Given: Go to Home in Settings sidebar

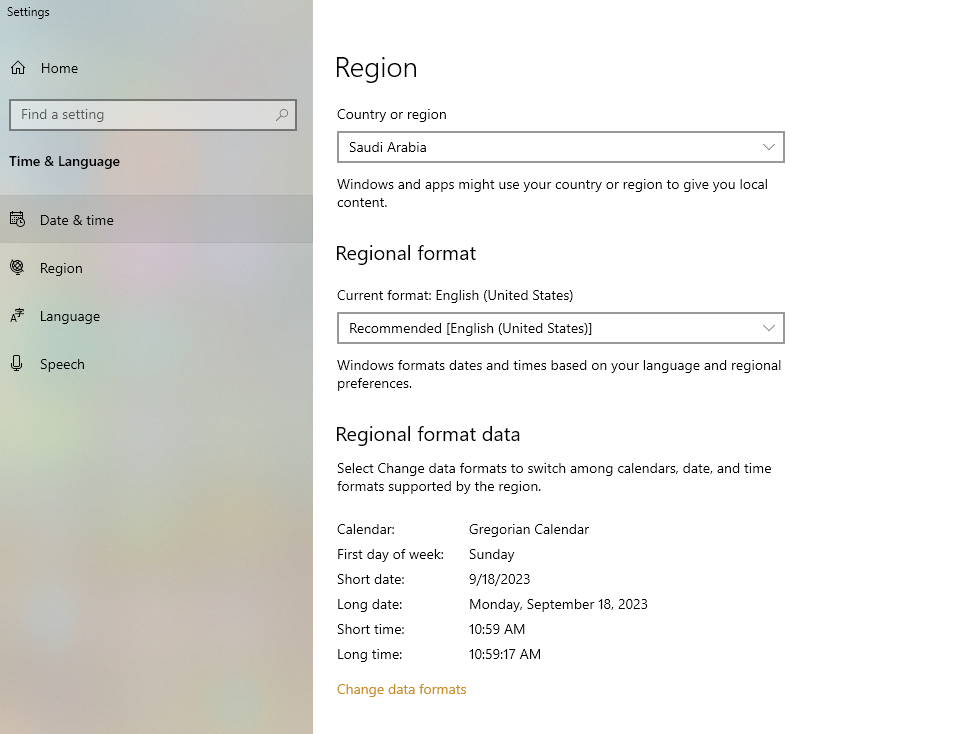Looking at the screenshot, I should click(156, 68).
